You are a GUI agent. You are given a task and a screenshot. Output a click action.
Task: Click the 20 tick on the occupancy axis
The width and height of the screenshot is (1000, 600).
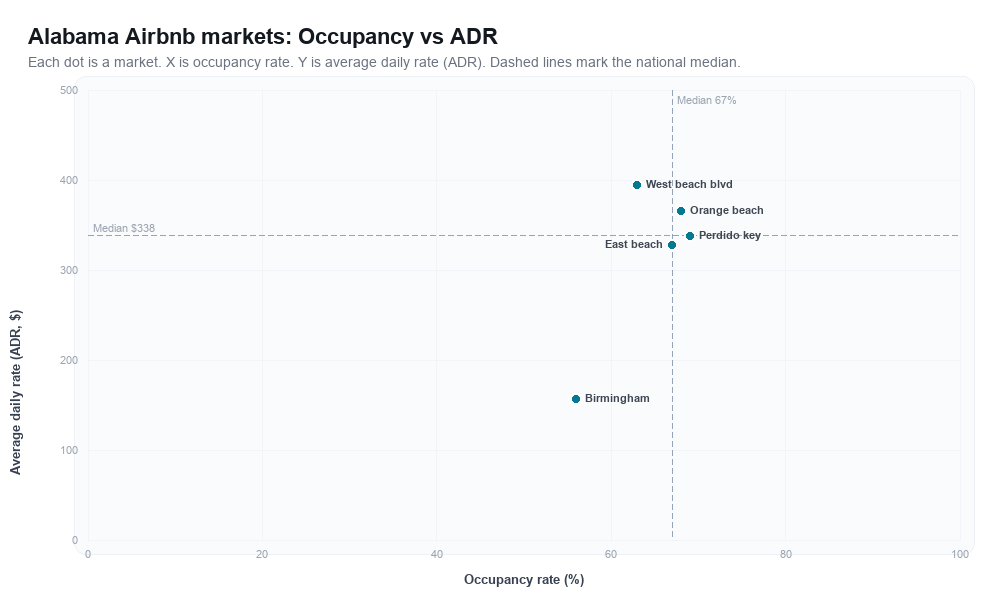pyautogui.click(x=262, y=555)
